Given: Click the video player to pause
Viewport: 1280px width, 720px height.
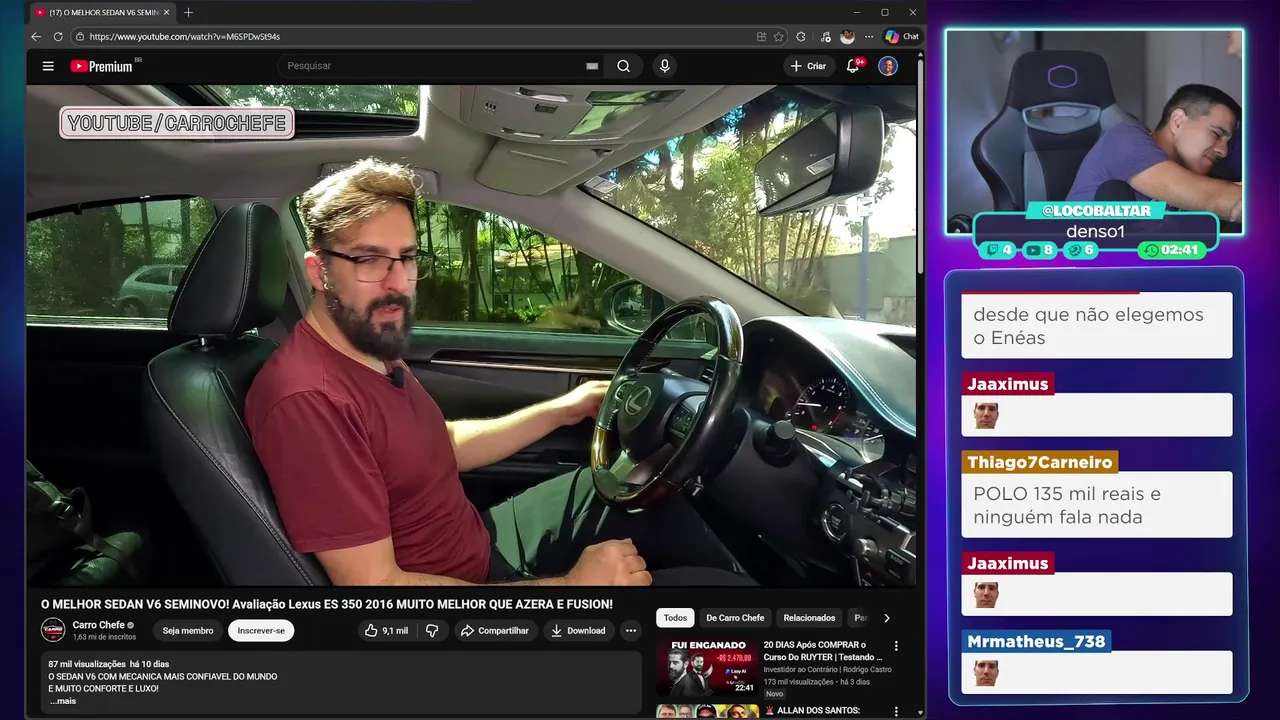Looking at the screenshot, I should click(x=470, y=335).
